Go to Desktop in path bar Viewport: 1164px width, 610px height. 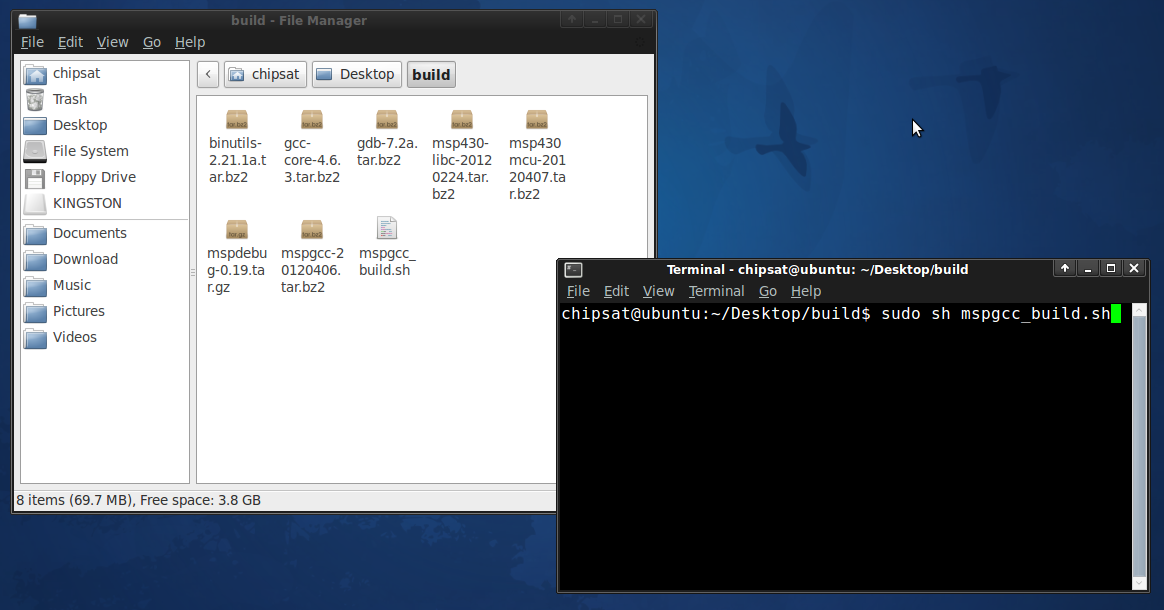tap(357, 74)
